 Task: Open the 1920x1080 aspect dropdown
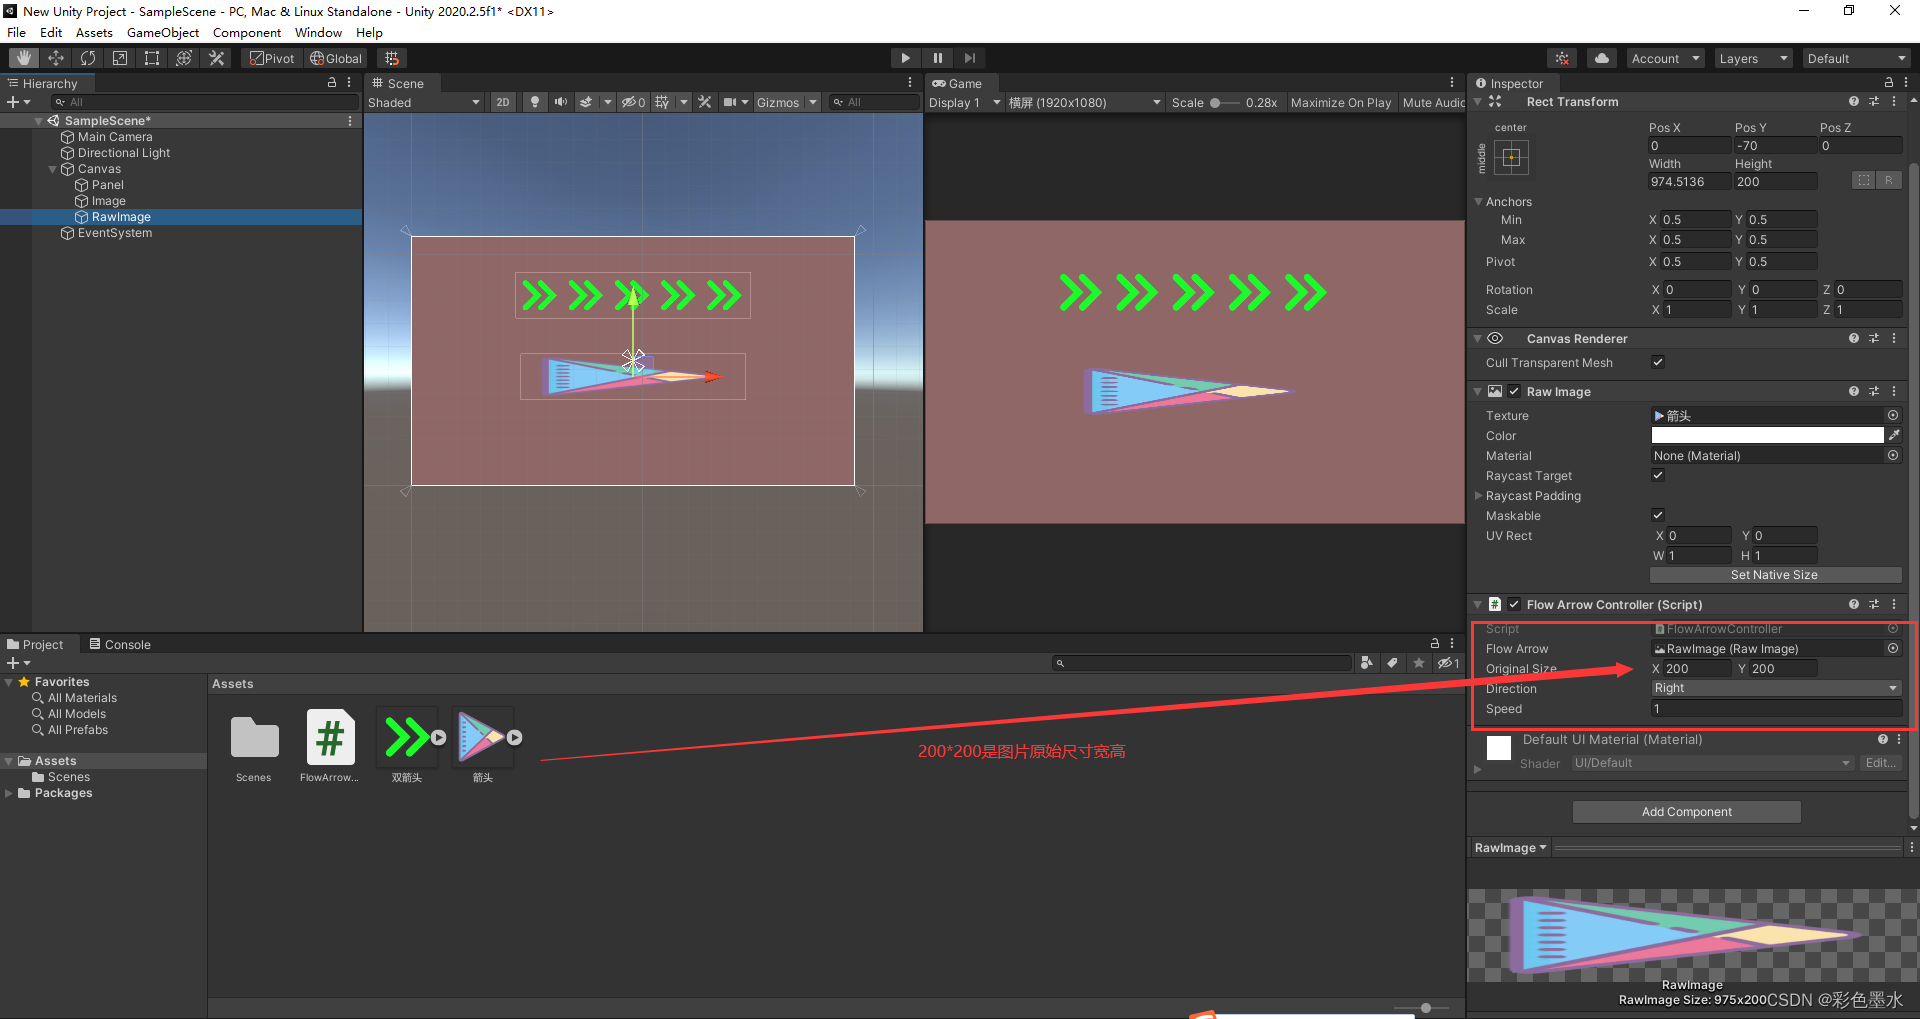[1085, 102]
